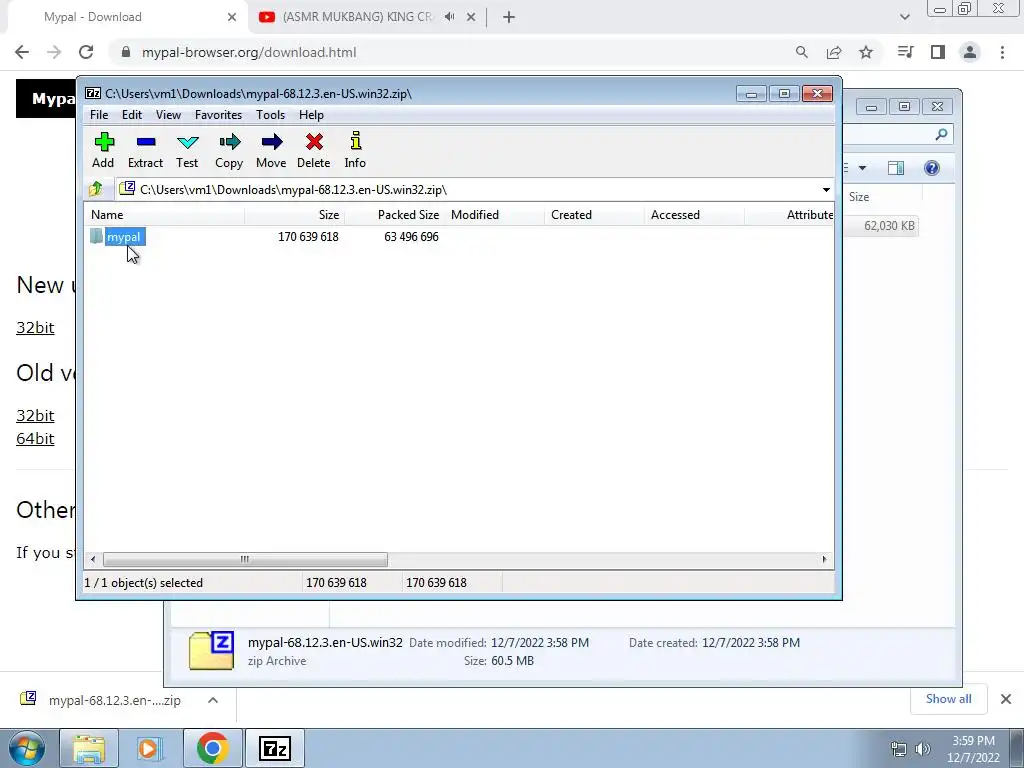Open the Chrome three-dot menu
Viewport: 1024px width, 768px height.
click(1002, 52)
